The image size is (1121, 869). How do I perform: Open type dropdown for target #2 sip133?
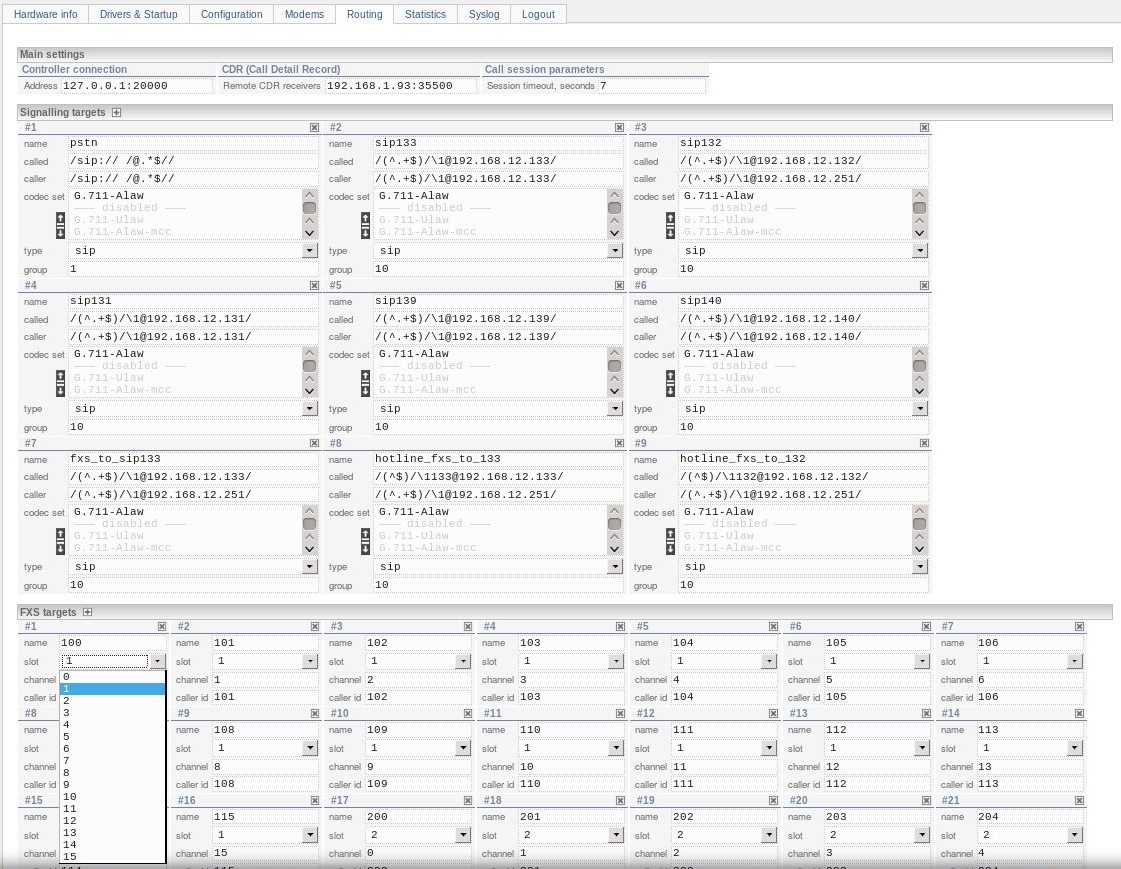click(615, 251)
